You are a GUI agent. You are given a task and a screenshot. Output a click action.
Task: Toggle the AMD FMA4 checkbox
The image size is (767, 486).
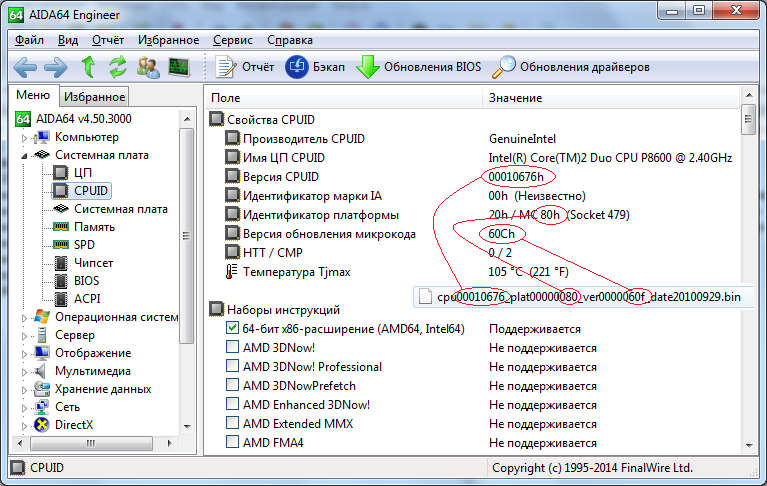point(232,442)
